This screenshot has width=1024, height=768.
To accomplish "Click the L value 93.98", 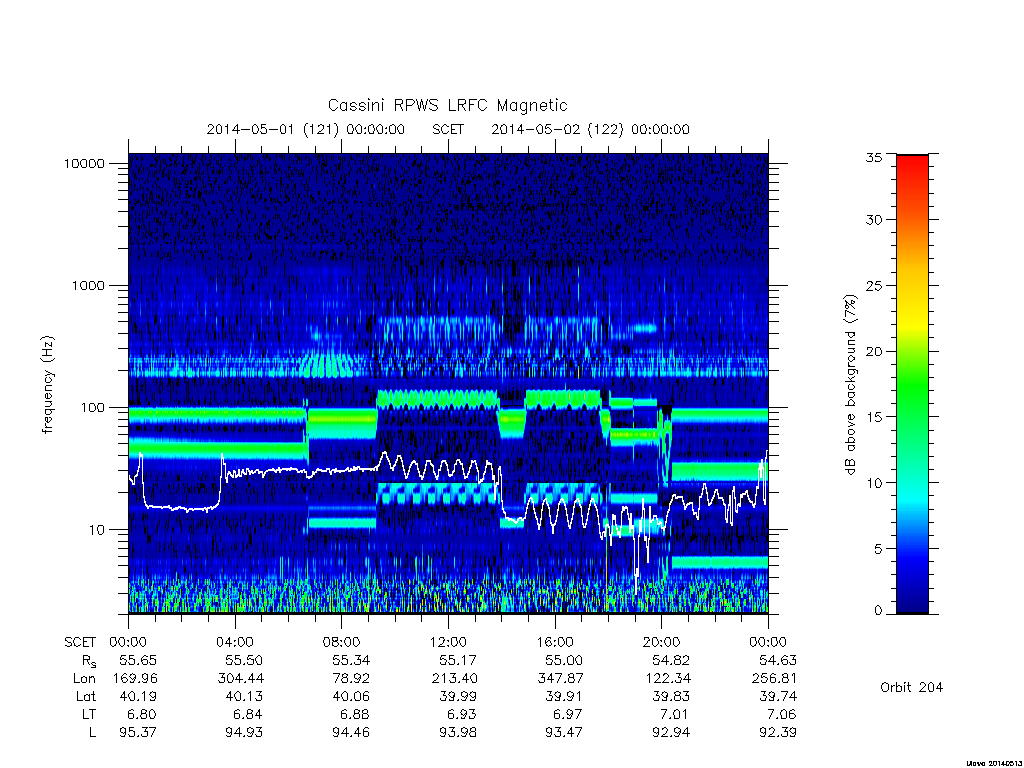I will [x=458, y=733].
